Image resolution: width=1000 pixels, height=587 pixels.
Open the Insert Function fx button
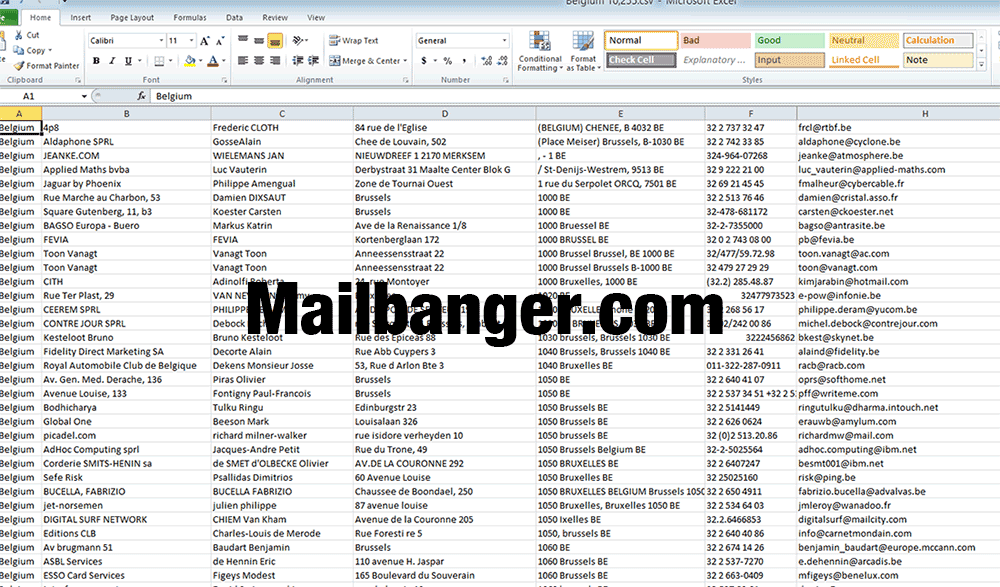(x=142, y=96)
